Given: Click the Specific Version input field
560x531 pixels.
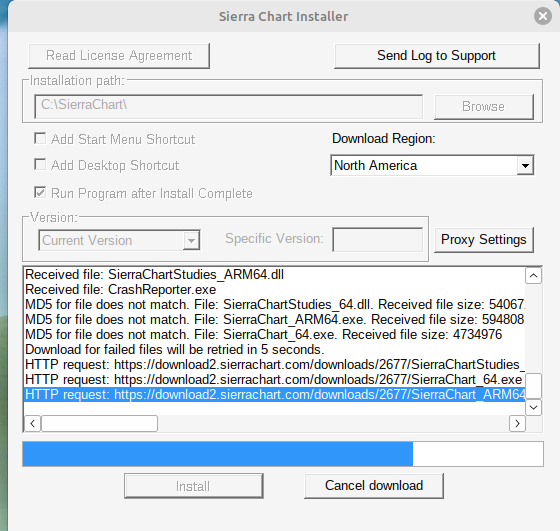Looking at the screenshot, I should [378, 239].
